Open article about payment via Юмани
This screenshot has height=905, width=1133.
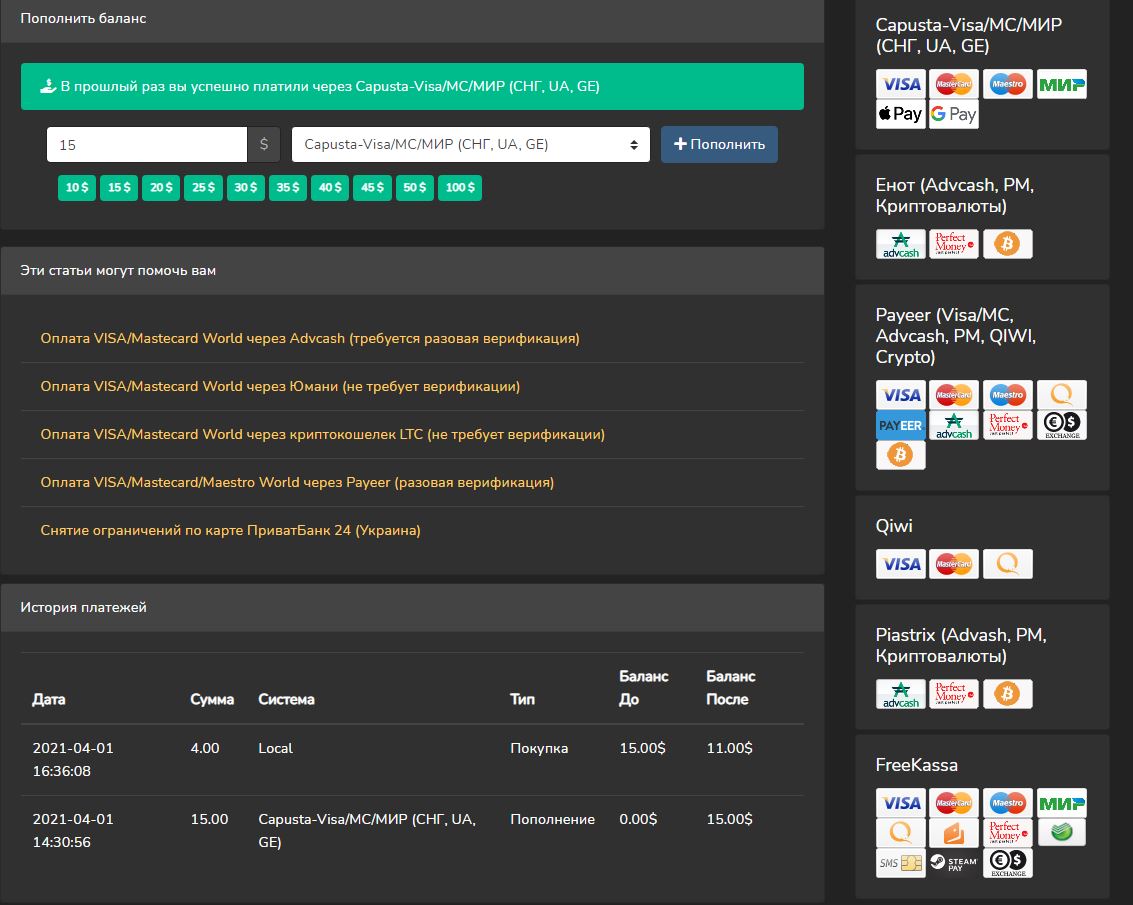coord(280,386)
